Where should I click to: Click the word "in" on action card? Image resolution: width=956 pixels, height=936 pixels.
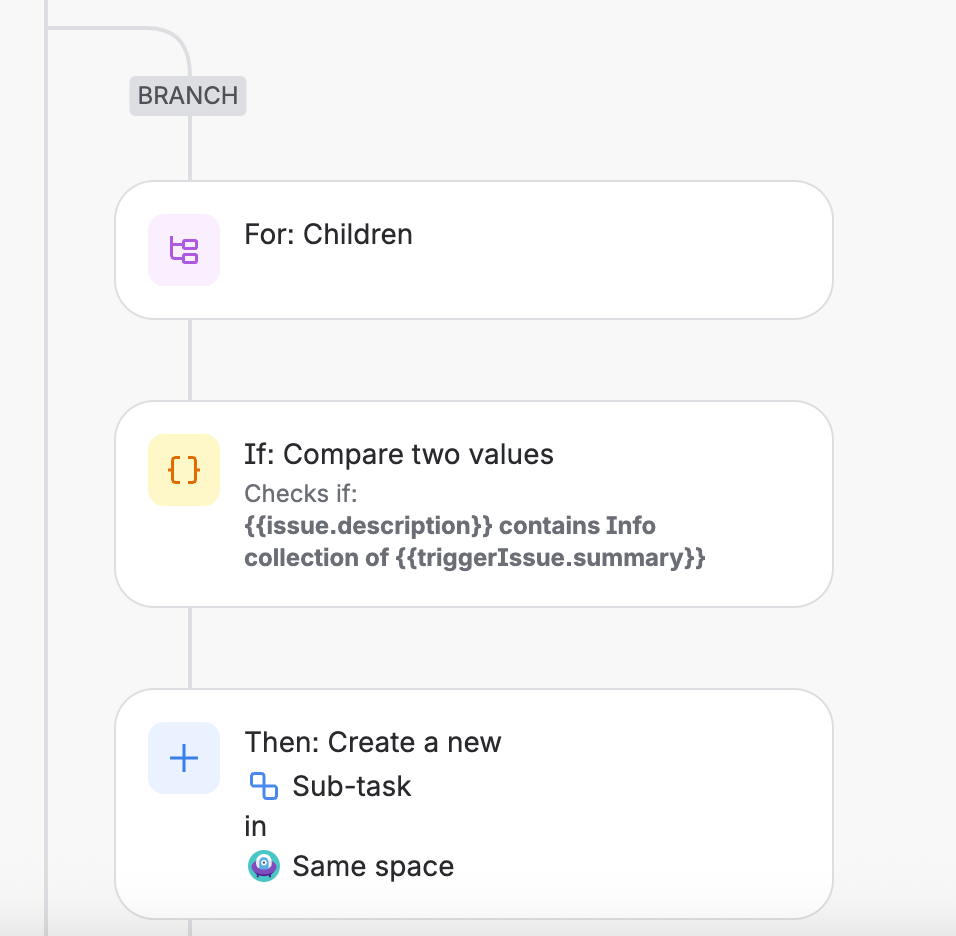(255, 827)
